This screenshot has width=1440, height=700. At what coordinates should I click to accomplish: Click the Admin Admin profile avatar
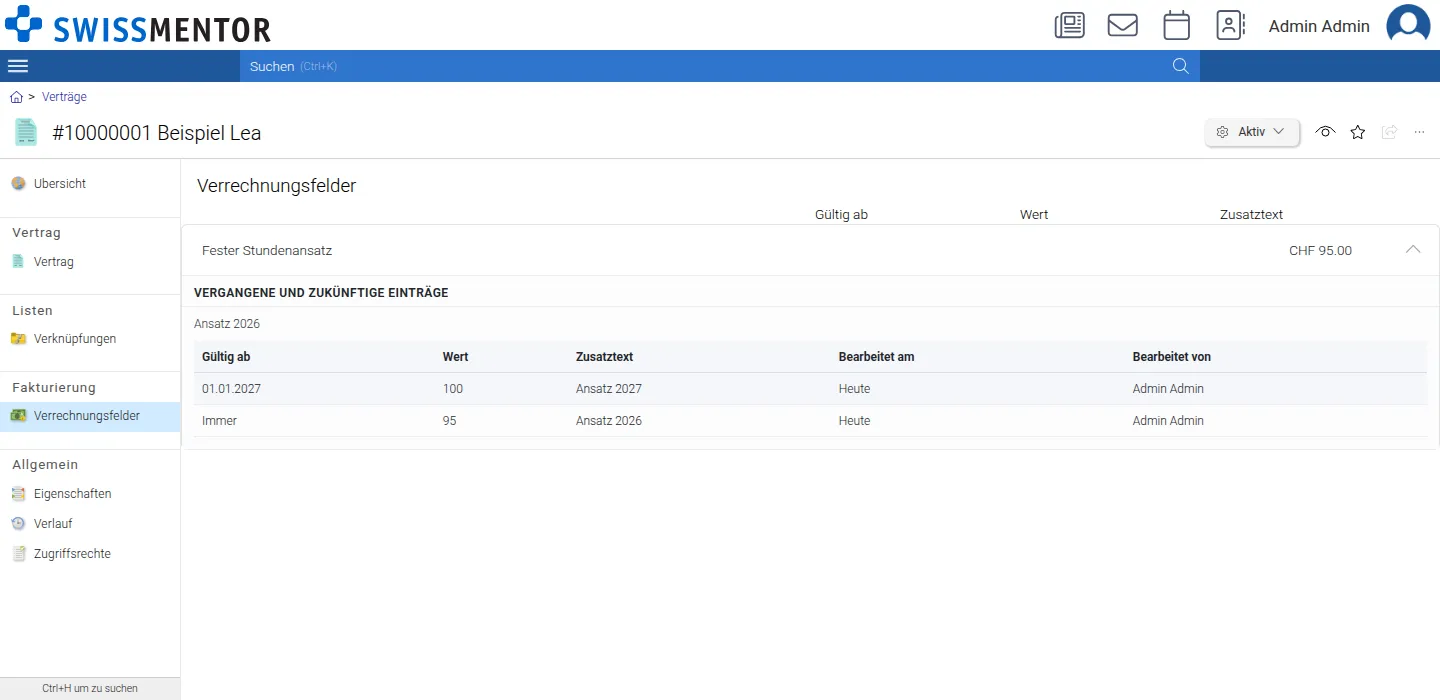[x=1408, y=25]
